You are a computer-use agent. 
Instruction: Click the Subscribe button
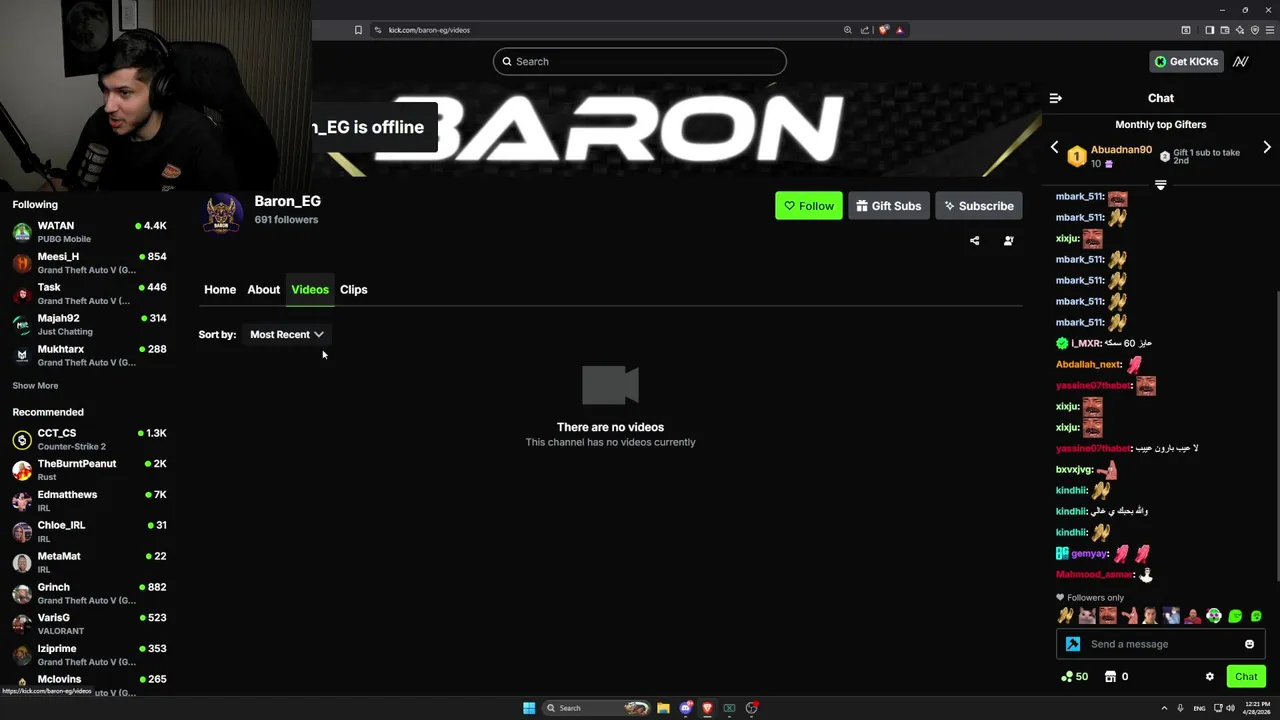click(x=978, y=206)
